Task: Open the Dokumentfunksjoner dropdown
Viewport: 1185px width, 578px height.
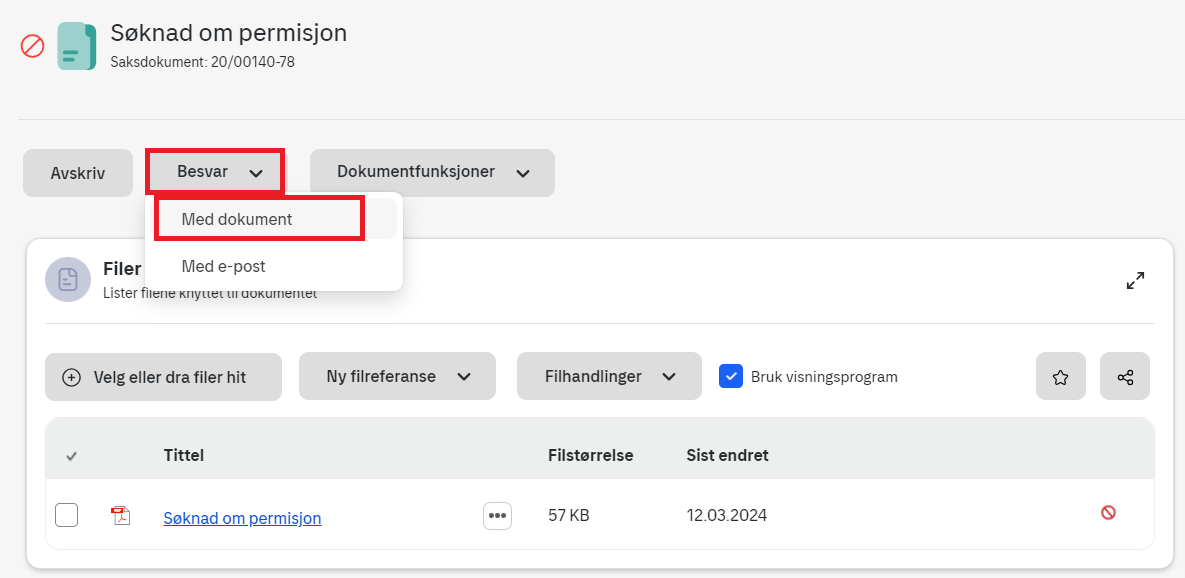Action: point(432,172)
